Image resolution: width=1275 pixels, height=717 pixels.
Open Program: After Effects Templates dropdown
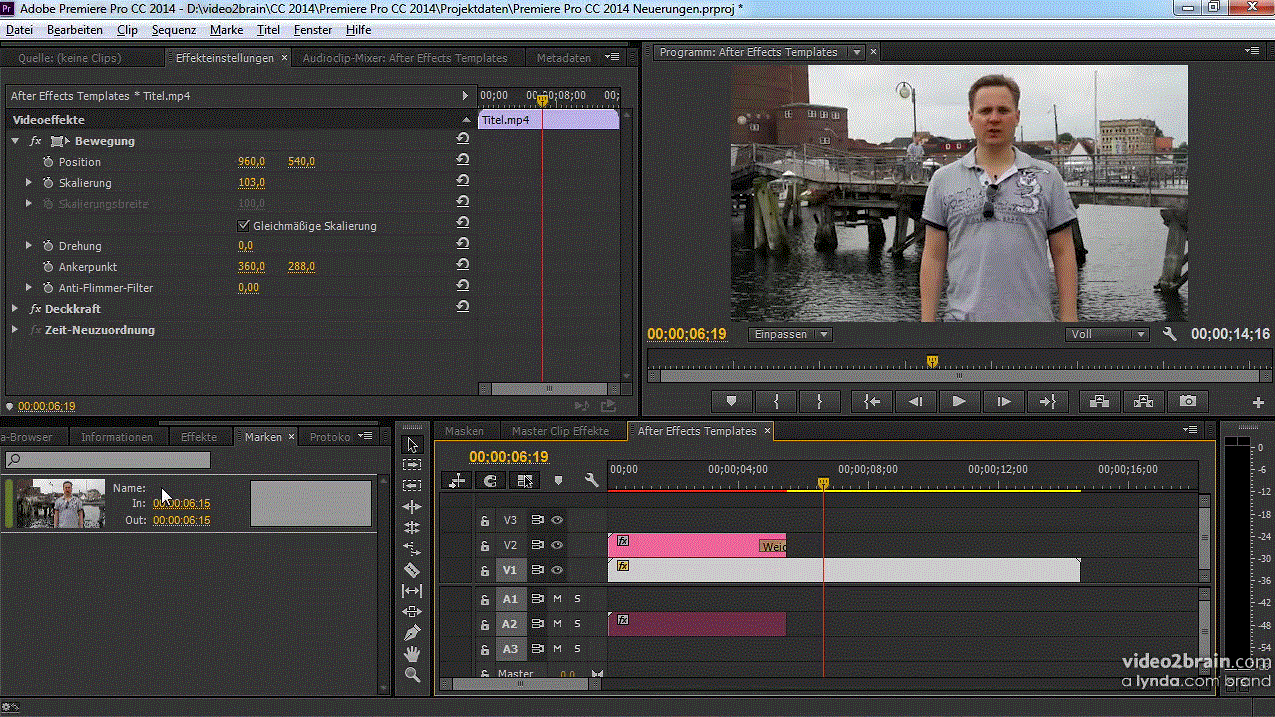coord(857,52)
